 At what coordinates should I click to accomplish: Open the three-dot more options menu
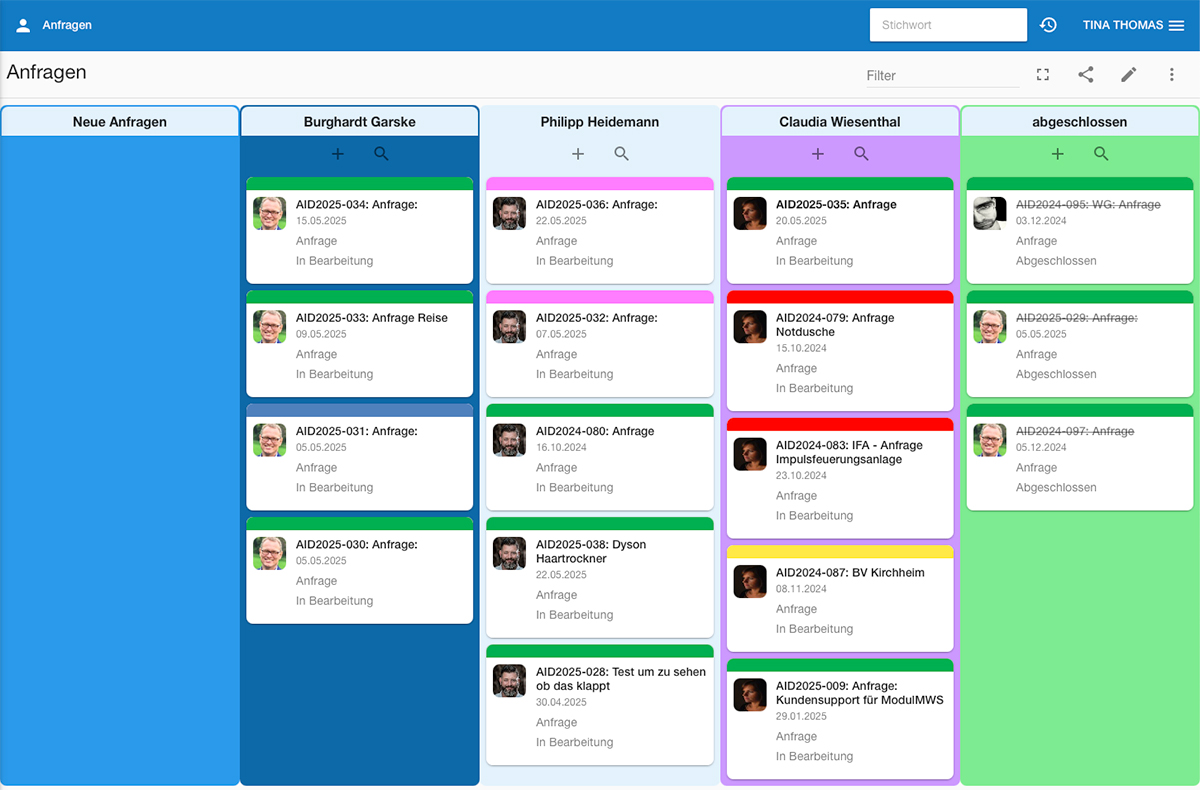click(x=1172, y=75)
